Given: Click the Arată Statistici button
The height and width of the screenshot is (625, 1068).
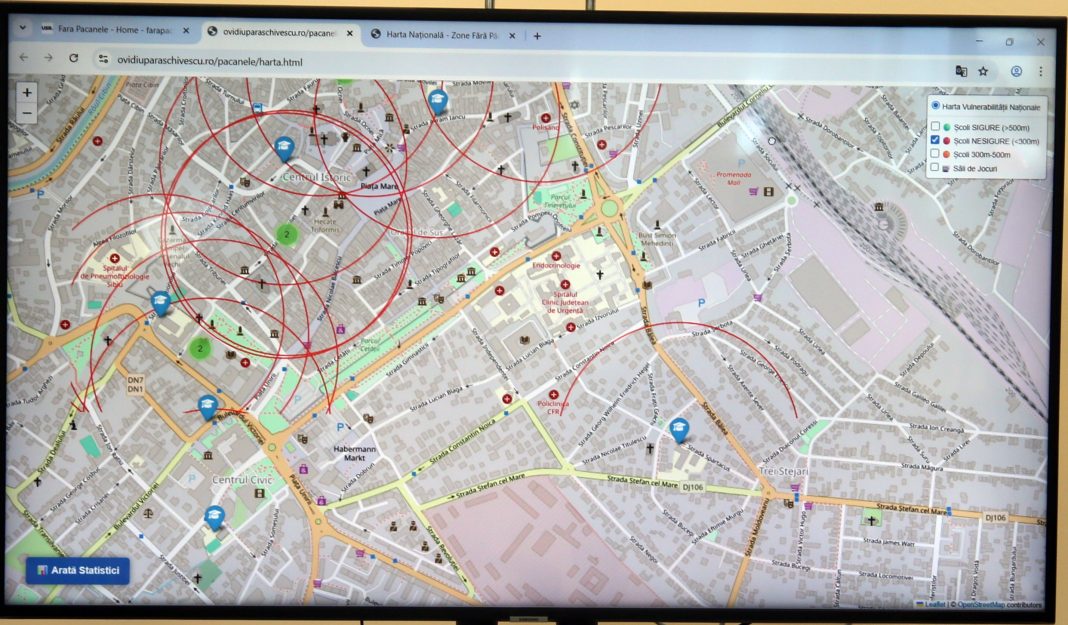Looking at the screenshot, I should tap(78, 571).
